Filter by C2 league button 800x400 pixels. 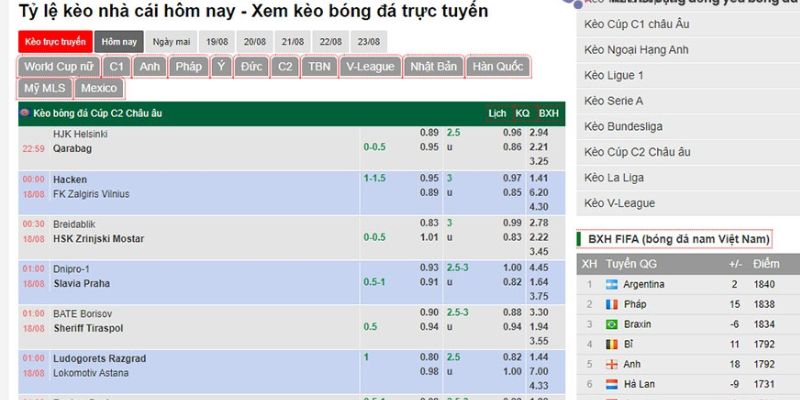coord(285,67)
